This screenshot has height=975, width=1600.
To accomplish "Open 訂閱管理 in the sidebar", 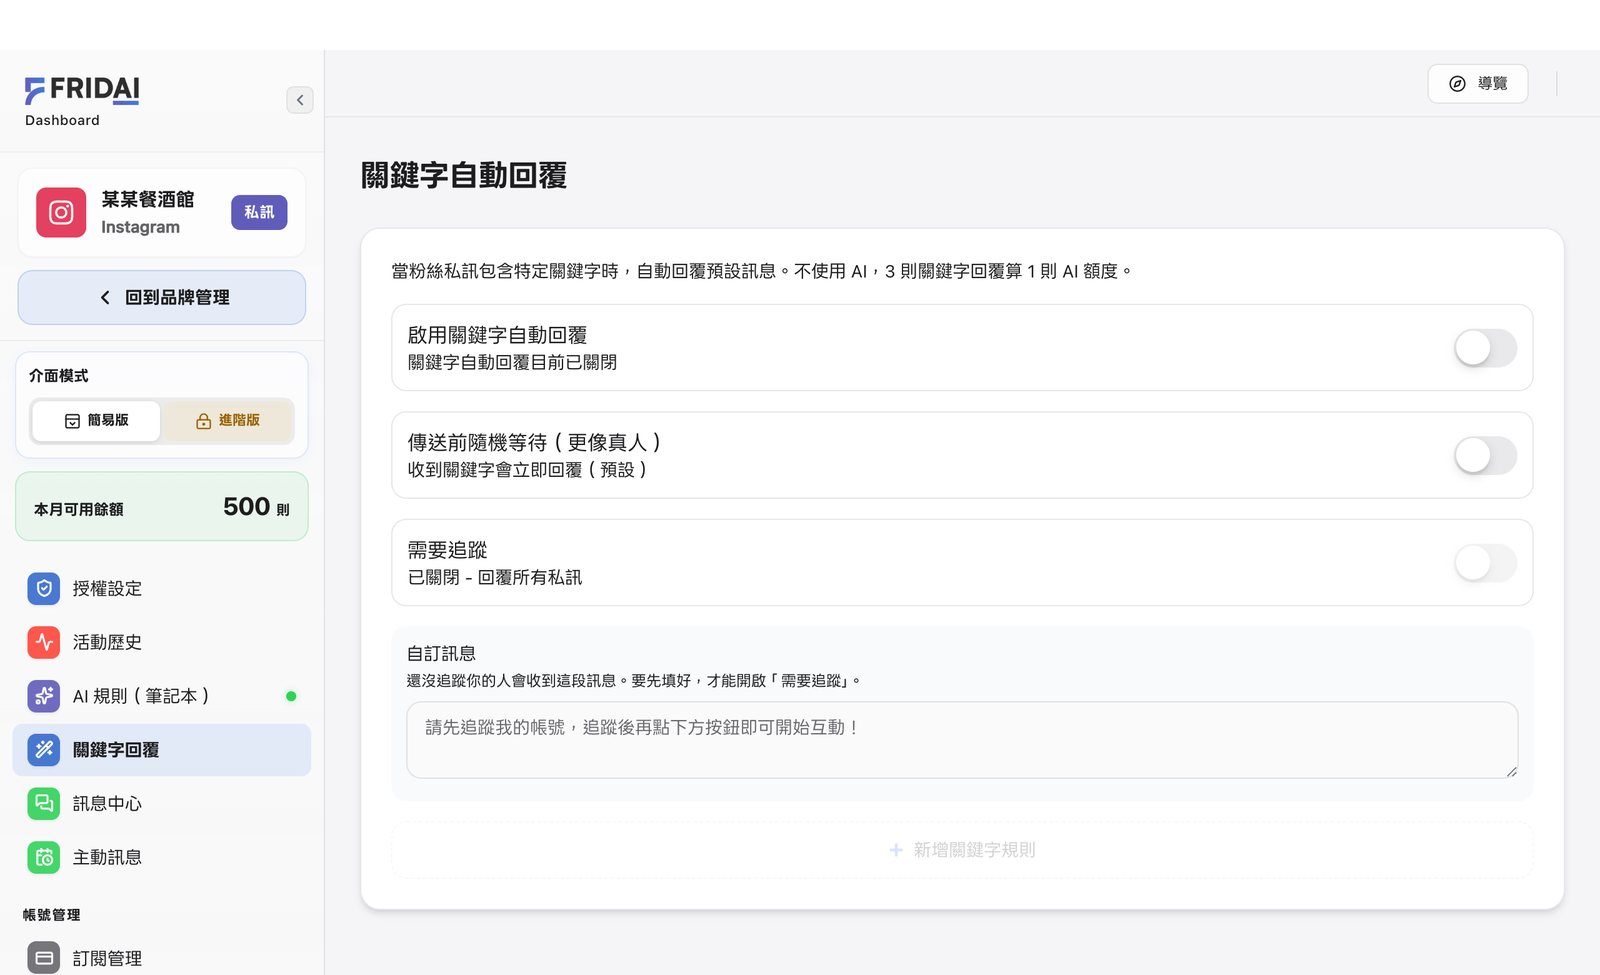I will coord(162,958).
